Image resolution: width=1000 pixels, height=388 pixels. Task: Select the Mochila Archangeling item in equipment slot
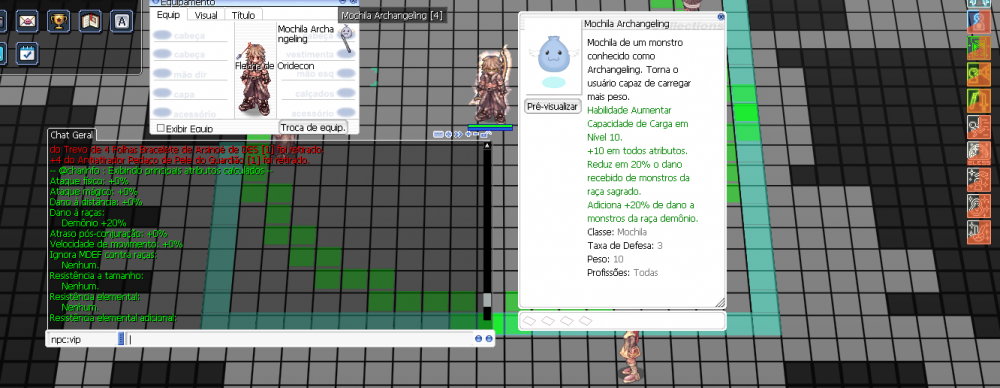click(346, 39)
